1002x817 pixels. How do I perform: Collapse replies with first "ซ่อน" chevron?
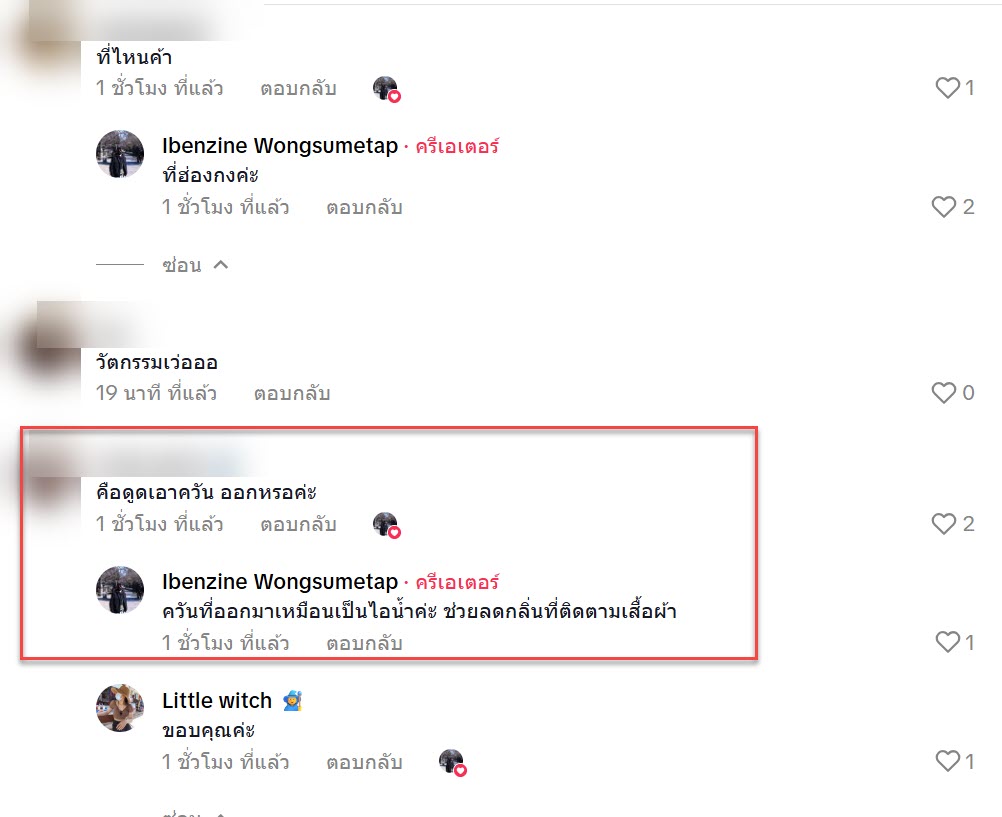pos(194,265)
